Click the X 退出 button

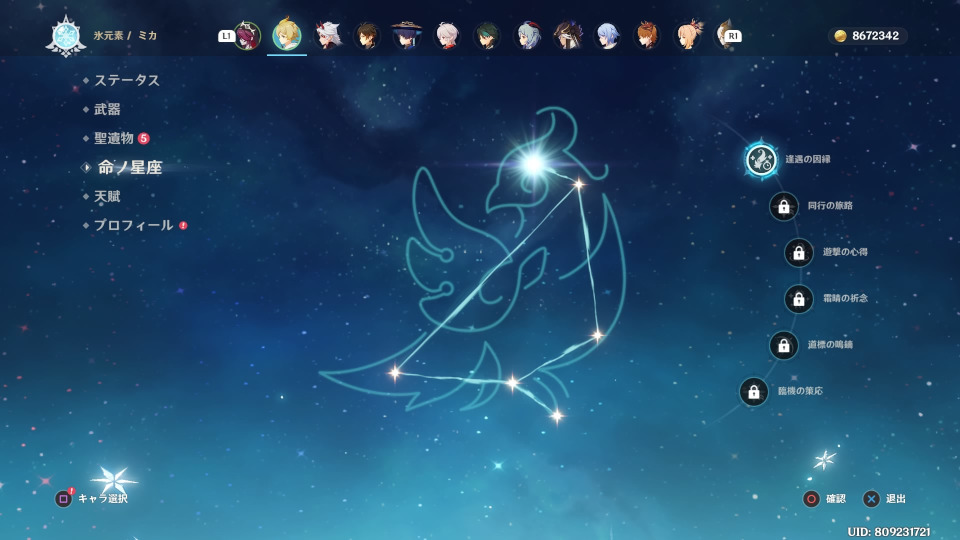[x=871, y=499]
